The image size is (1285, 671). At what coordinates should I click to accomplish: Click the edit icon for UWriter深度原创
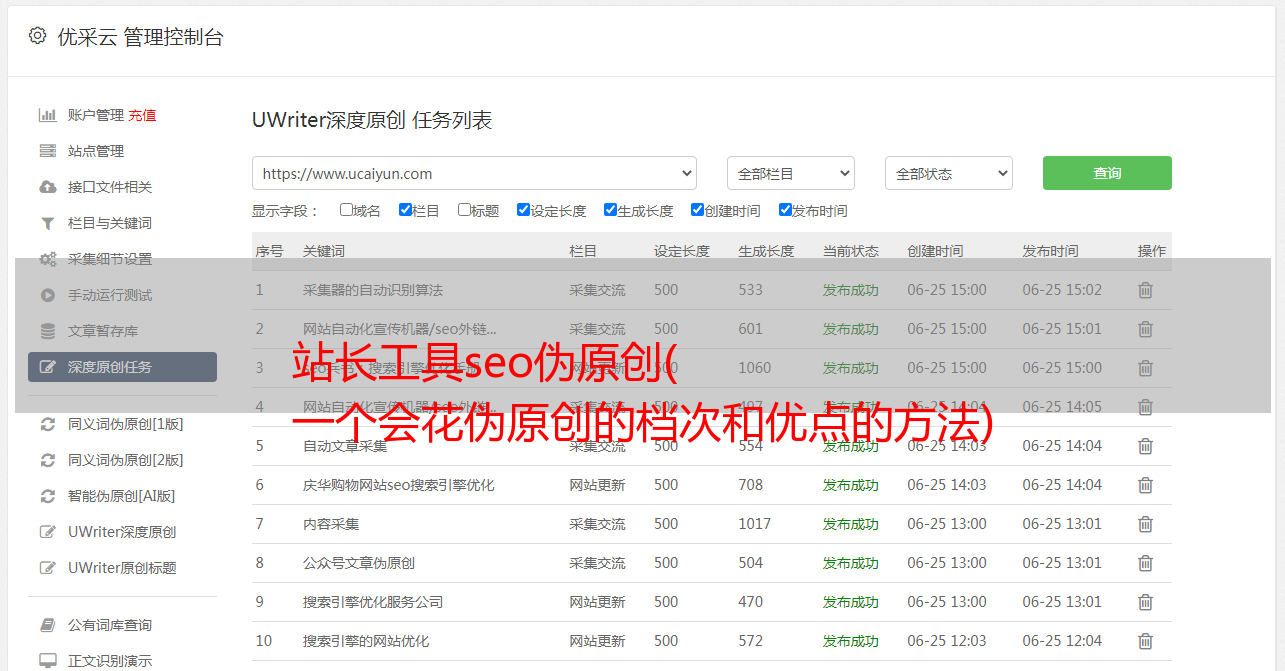47,532
